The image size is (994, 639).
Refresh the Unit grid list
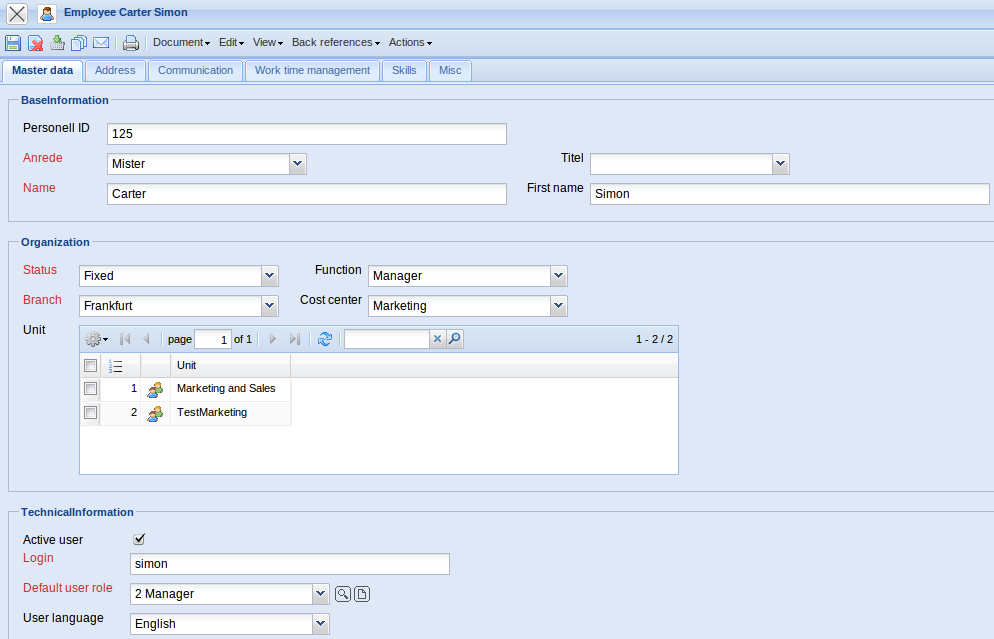[325, 340]
